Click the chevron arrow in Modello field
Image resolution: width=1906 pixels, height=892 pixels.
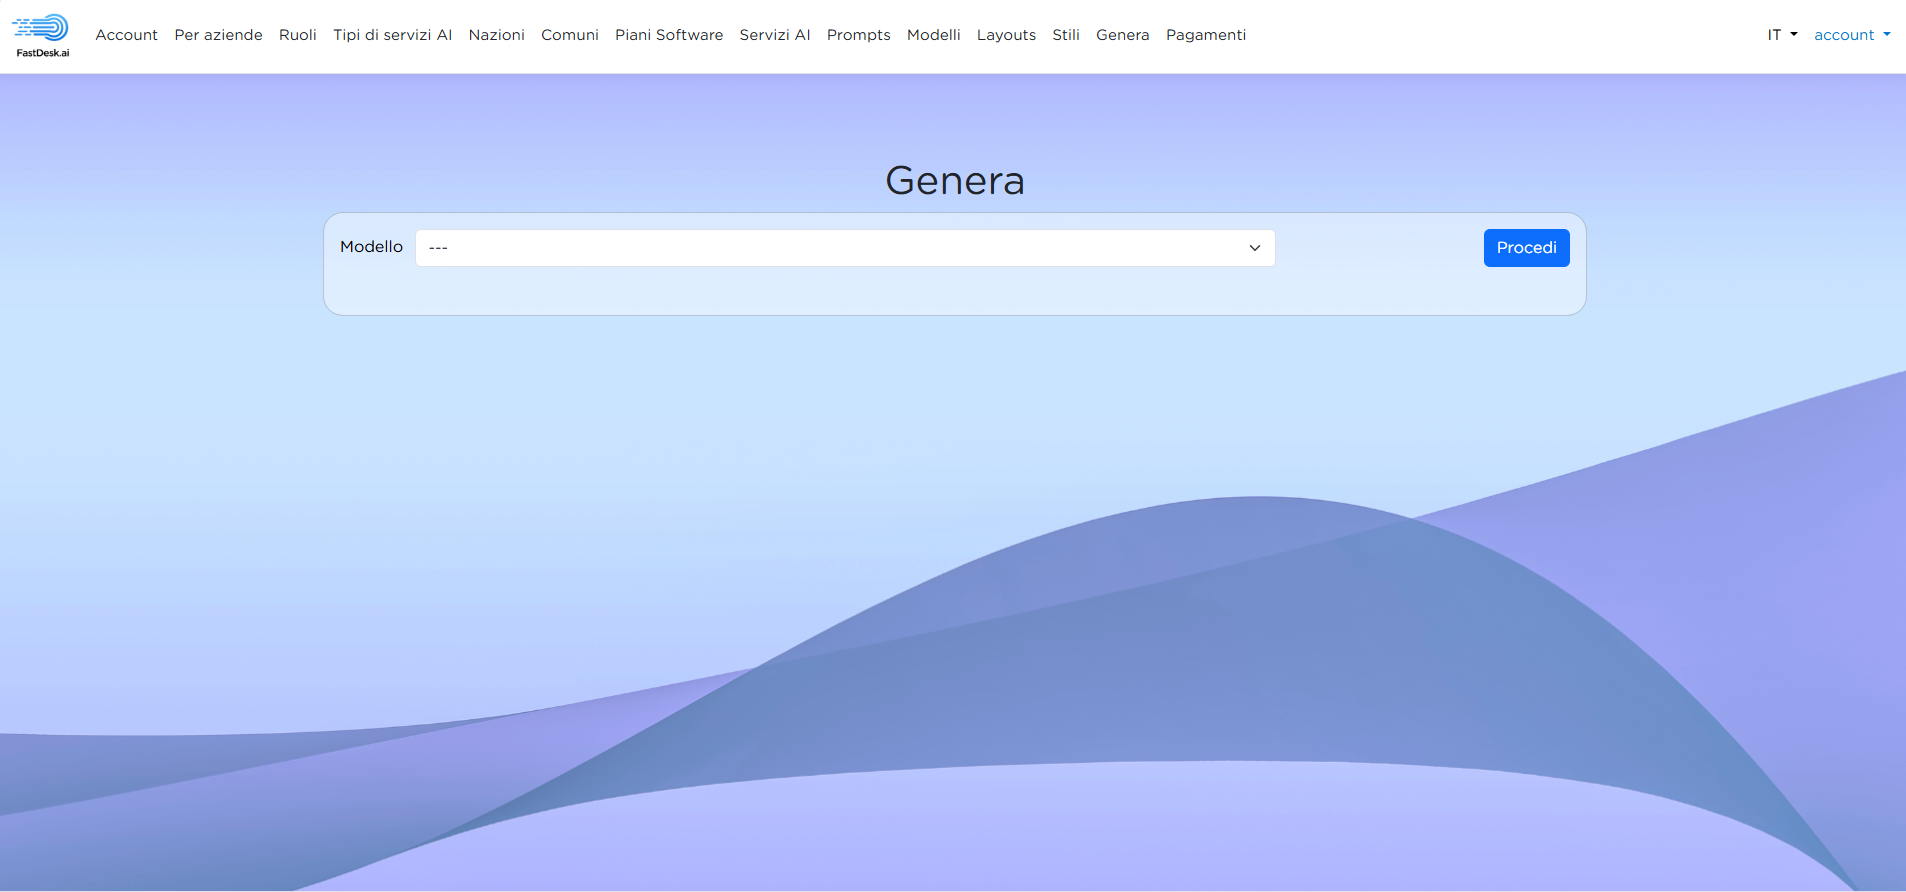click(1254, 248)
